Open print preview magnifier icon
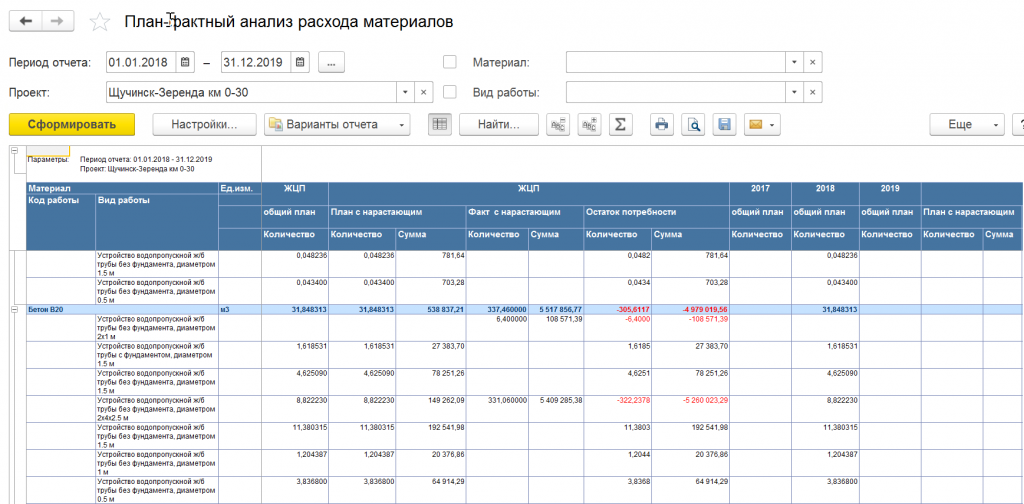Image resolution: width=1024 pixels, height=504 pixels. 693,124
